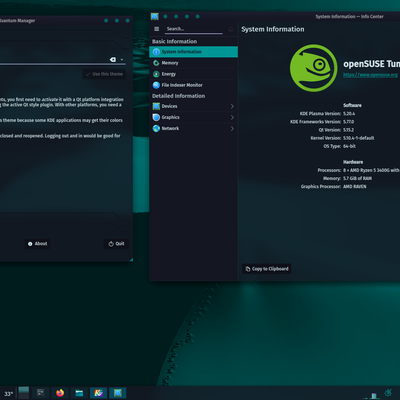This screenshot has width=400, height=400.
Task: Open the Info Center hamburger menu
Action: pos(156,29)
